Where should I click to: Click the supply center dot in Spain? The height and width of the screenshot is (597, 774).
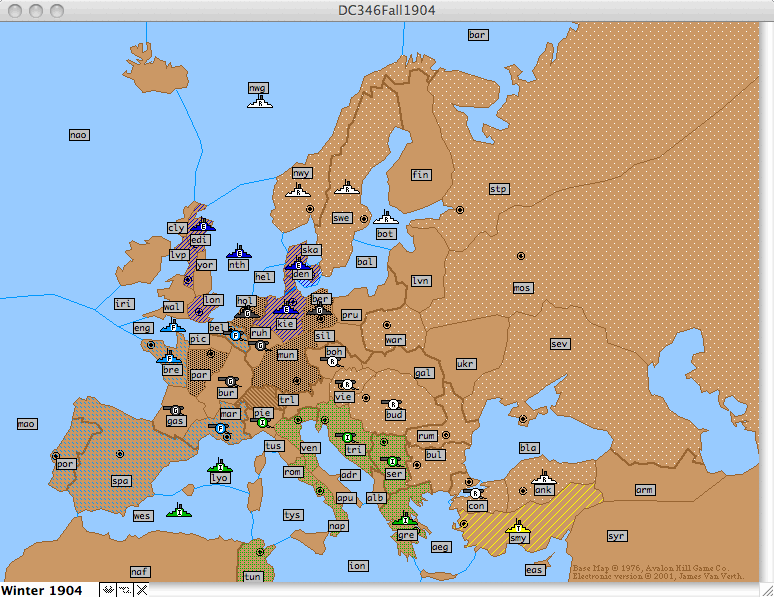tap(119, 454)
